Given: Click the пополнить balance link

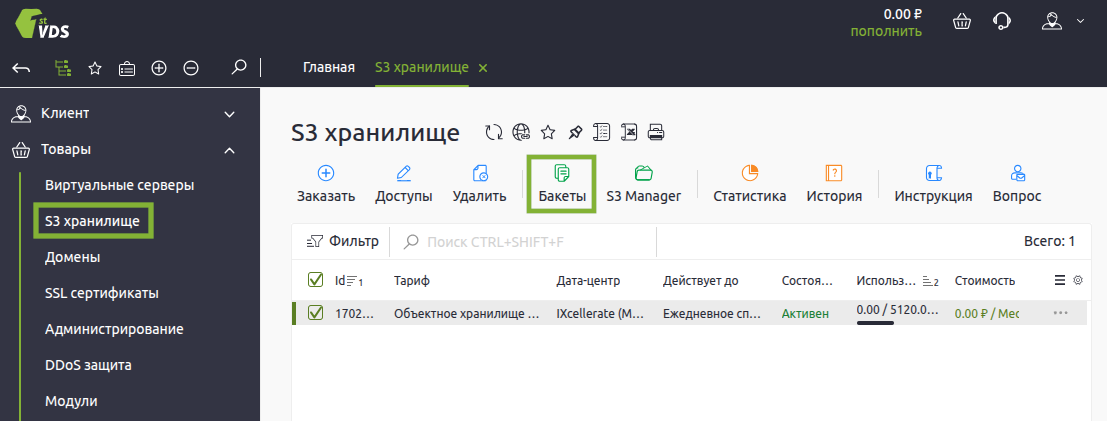Looking at the screenshot, I should coord(886,31).
